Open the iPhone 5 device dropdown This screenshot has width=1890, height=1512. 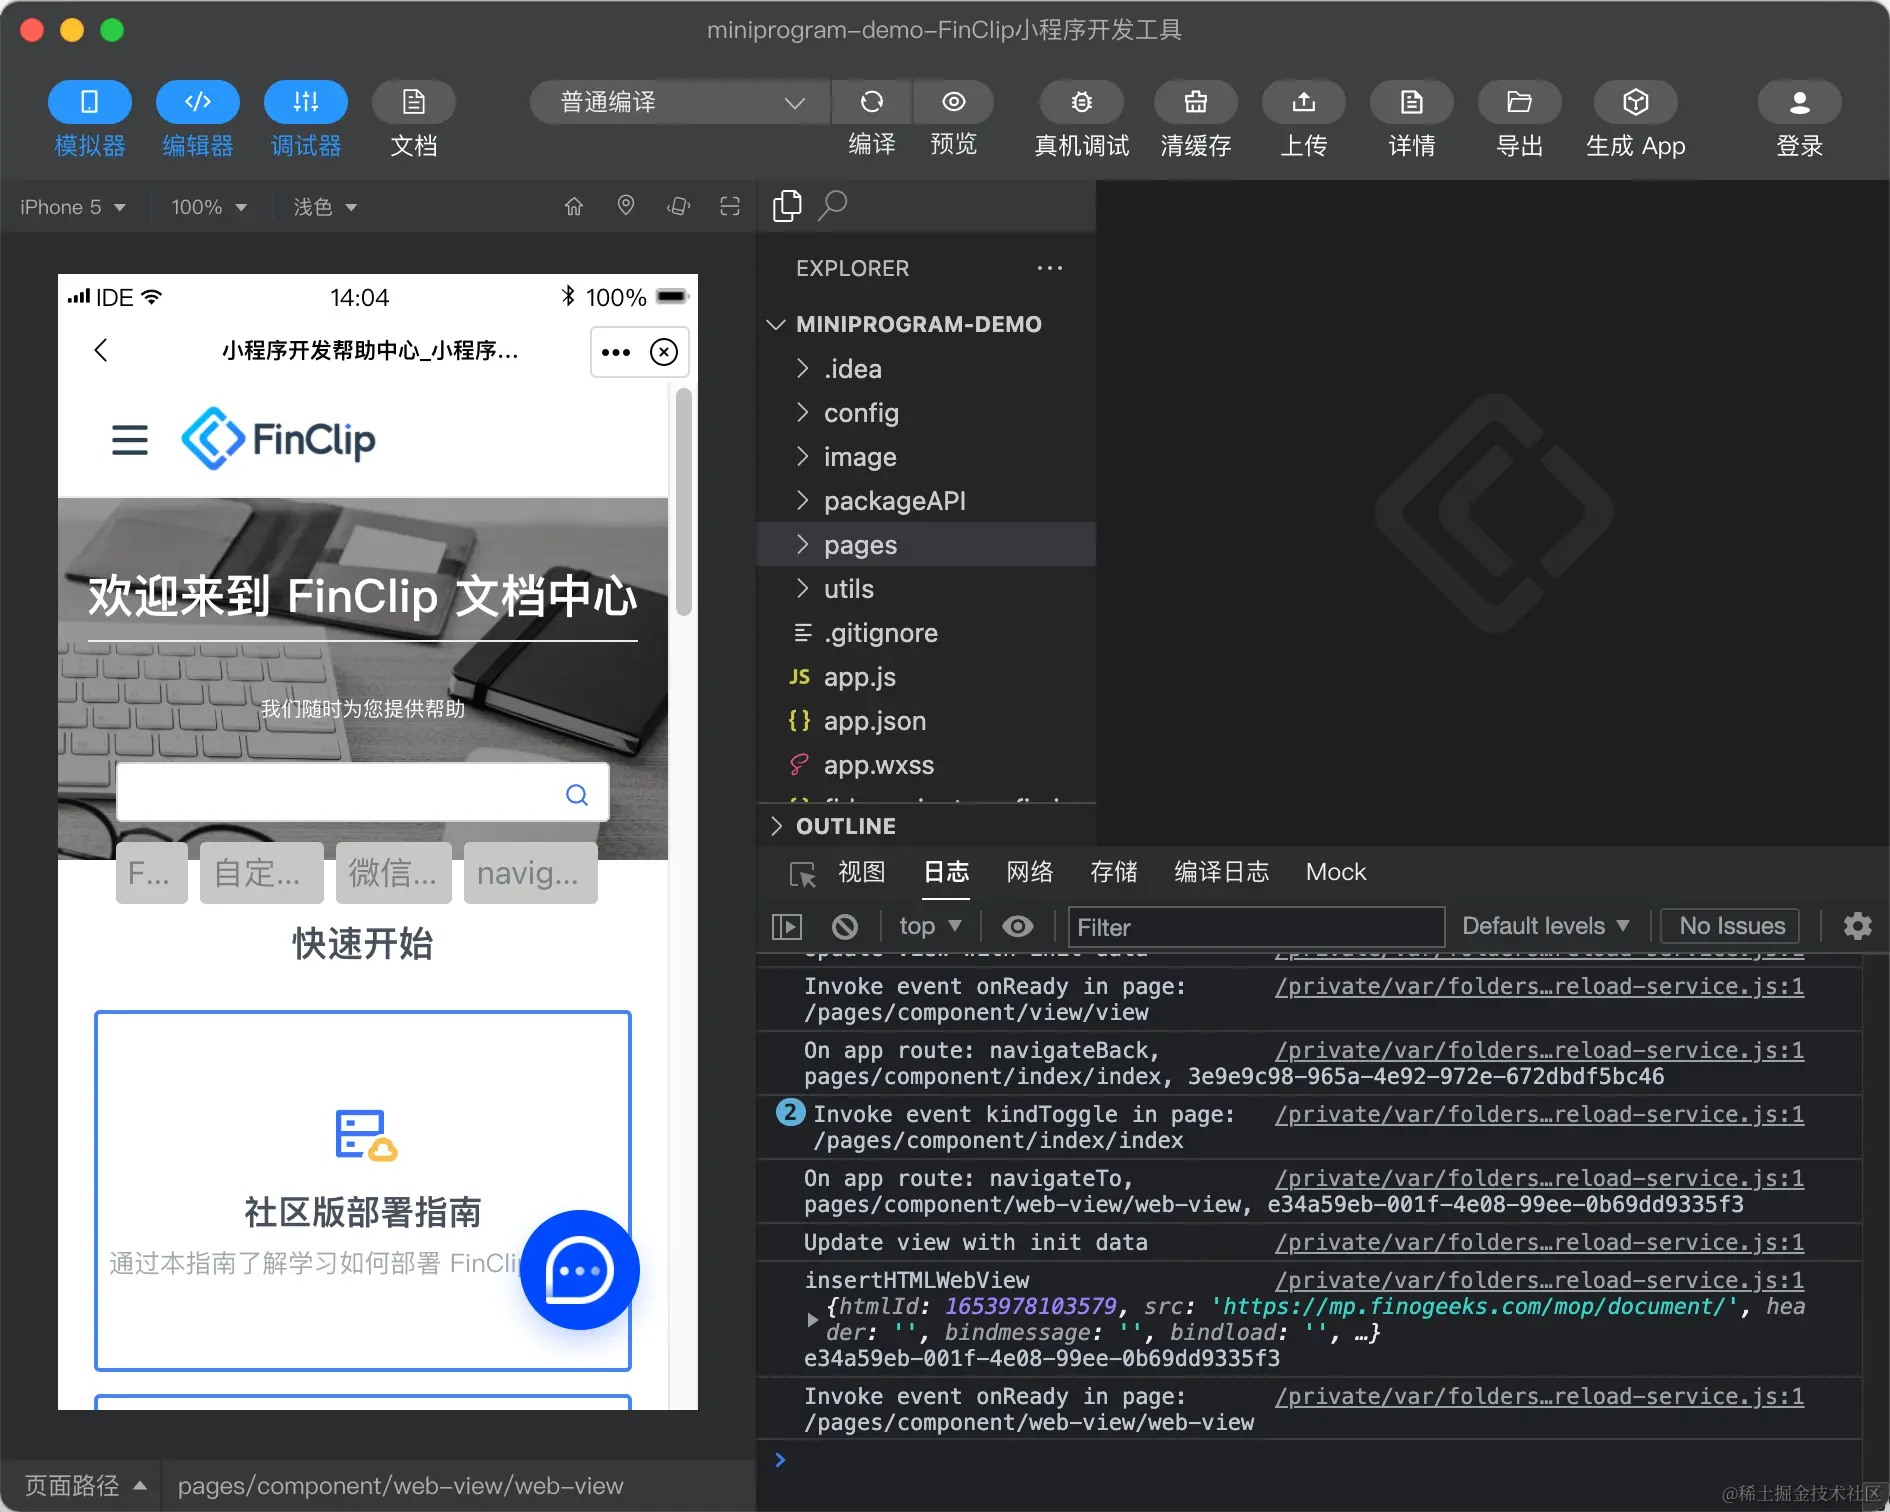pyautogui.click(x=73, y=207)
